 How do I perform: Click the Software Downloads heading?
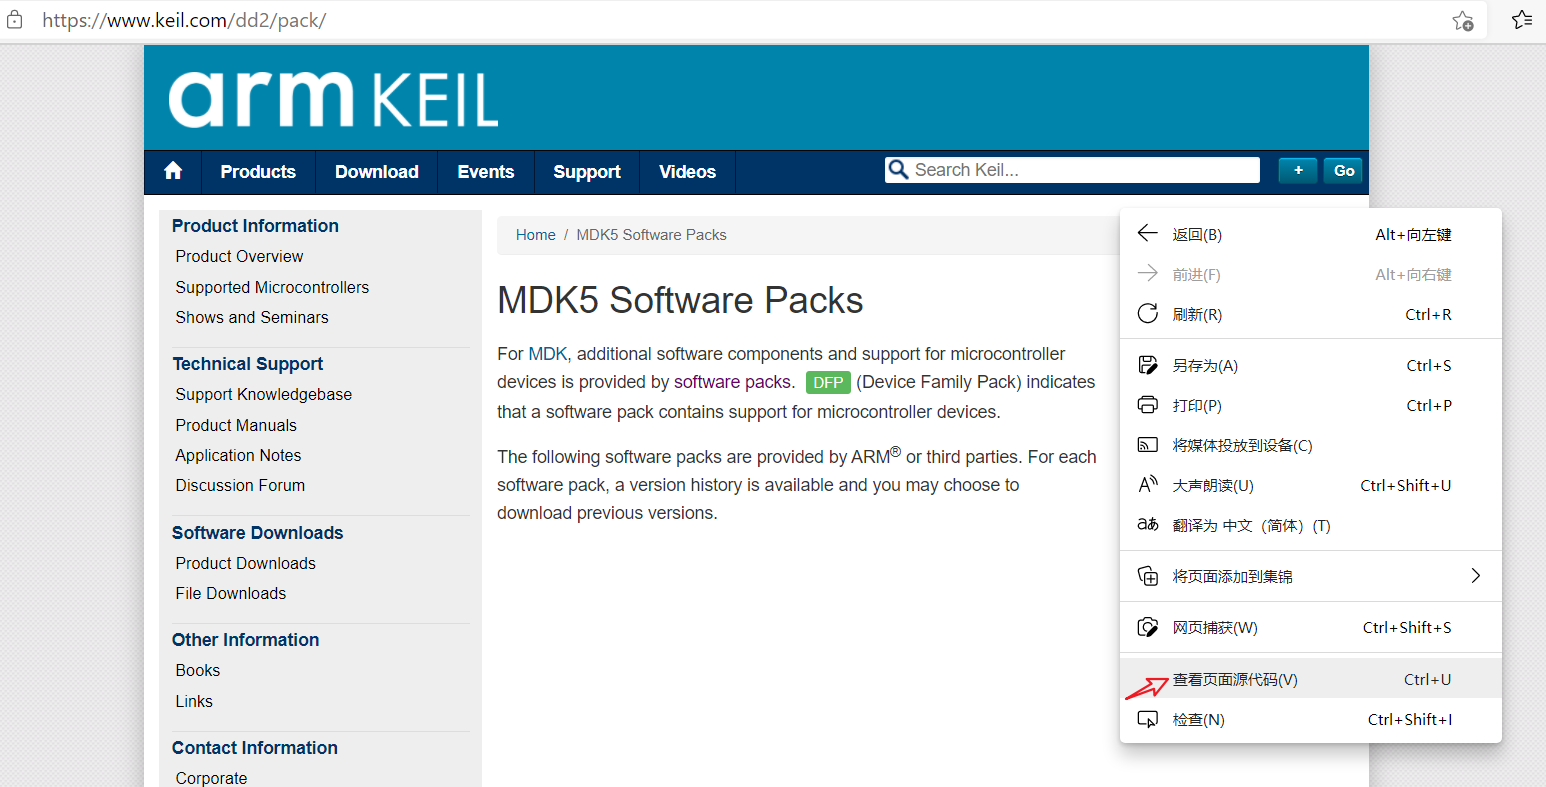(257, 533)
